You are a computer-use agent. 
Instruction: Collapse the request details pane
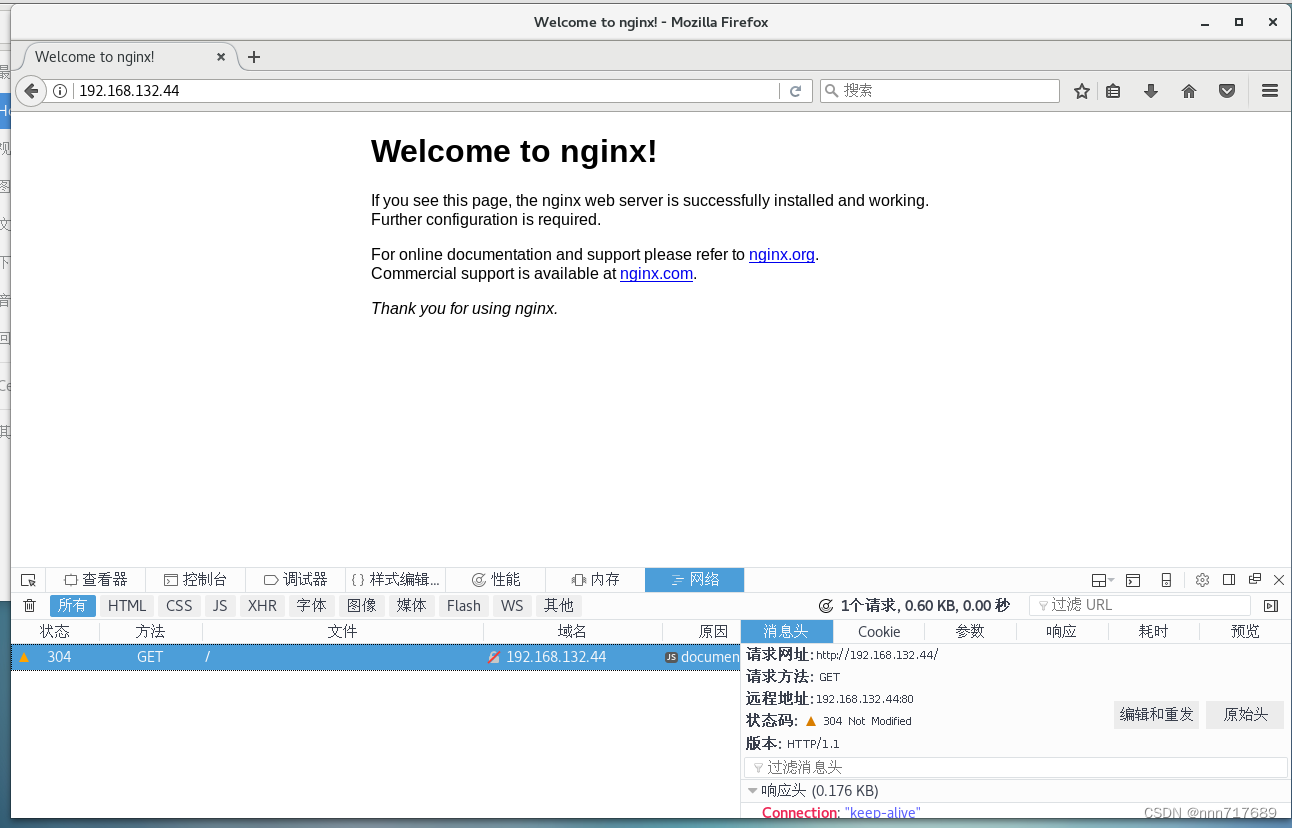click(1271, 606)
